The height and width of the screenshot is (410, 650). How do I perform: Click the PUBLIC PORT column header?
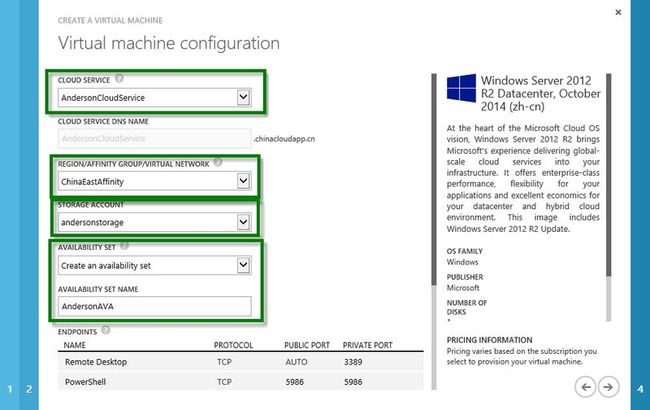point(307,345)
